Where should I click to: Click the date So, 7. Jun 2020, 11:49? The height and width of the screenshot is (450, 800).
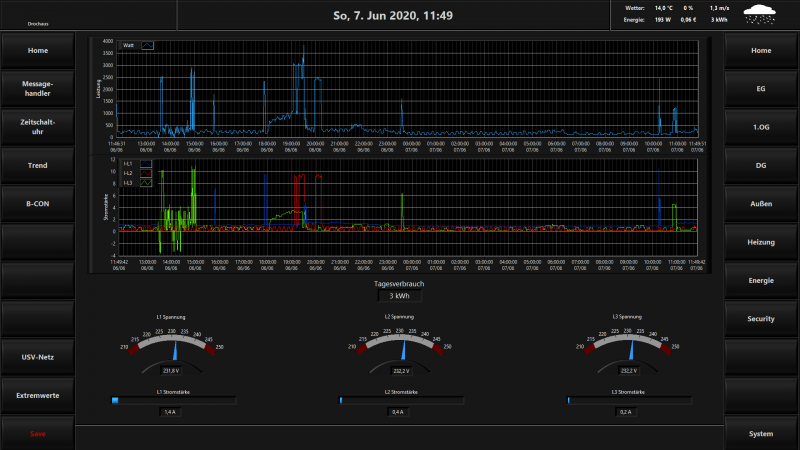(393, 16)
